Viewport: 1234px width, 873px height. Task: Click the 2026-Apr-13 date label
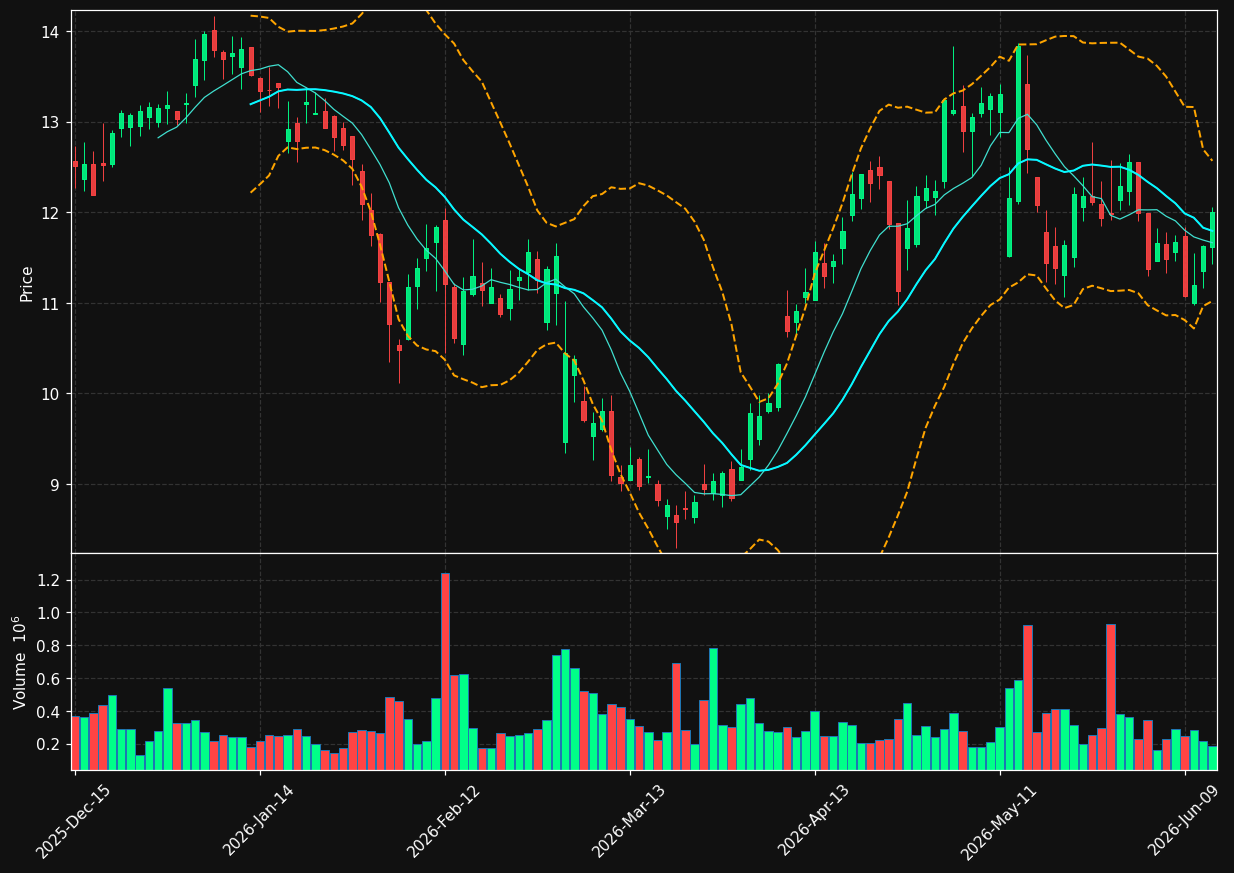pyautogui.click(x=814, y=821)
